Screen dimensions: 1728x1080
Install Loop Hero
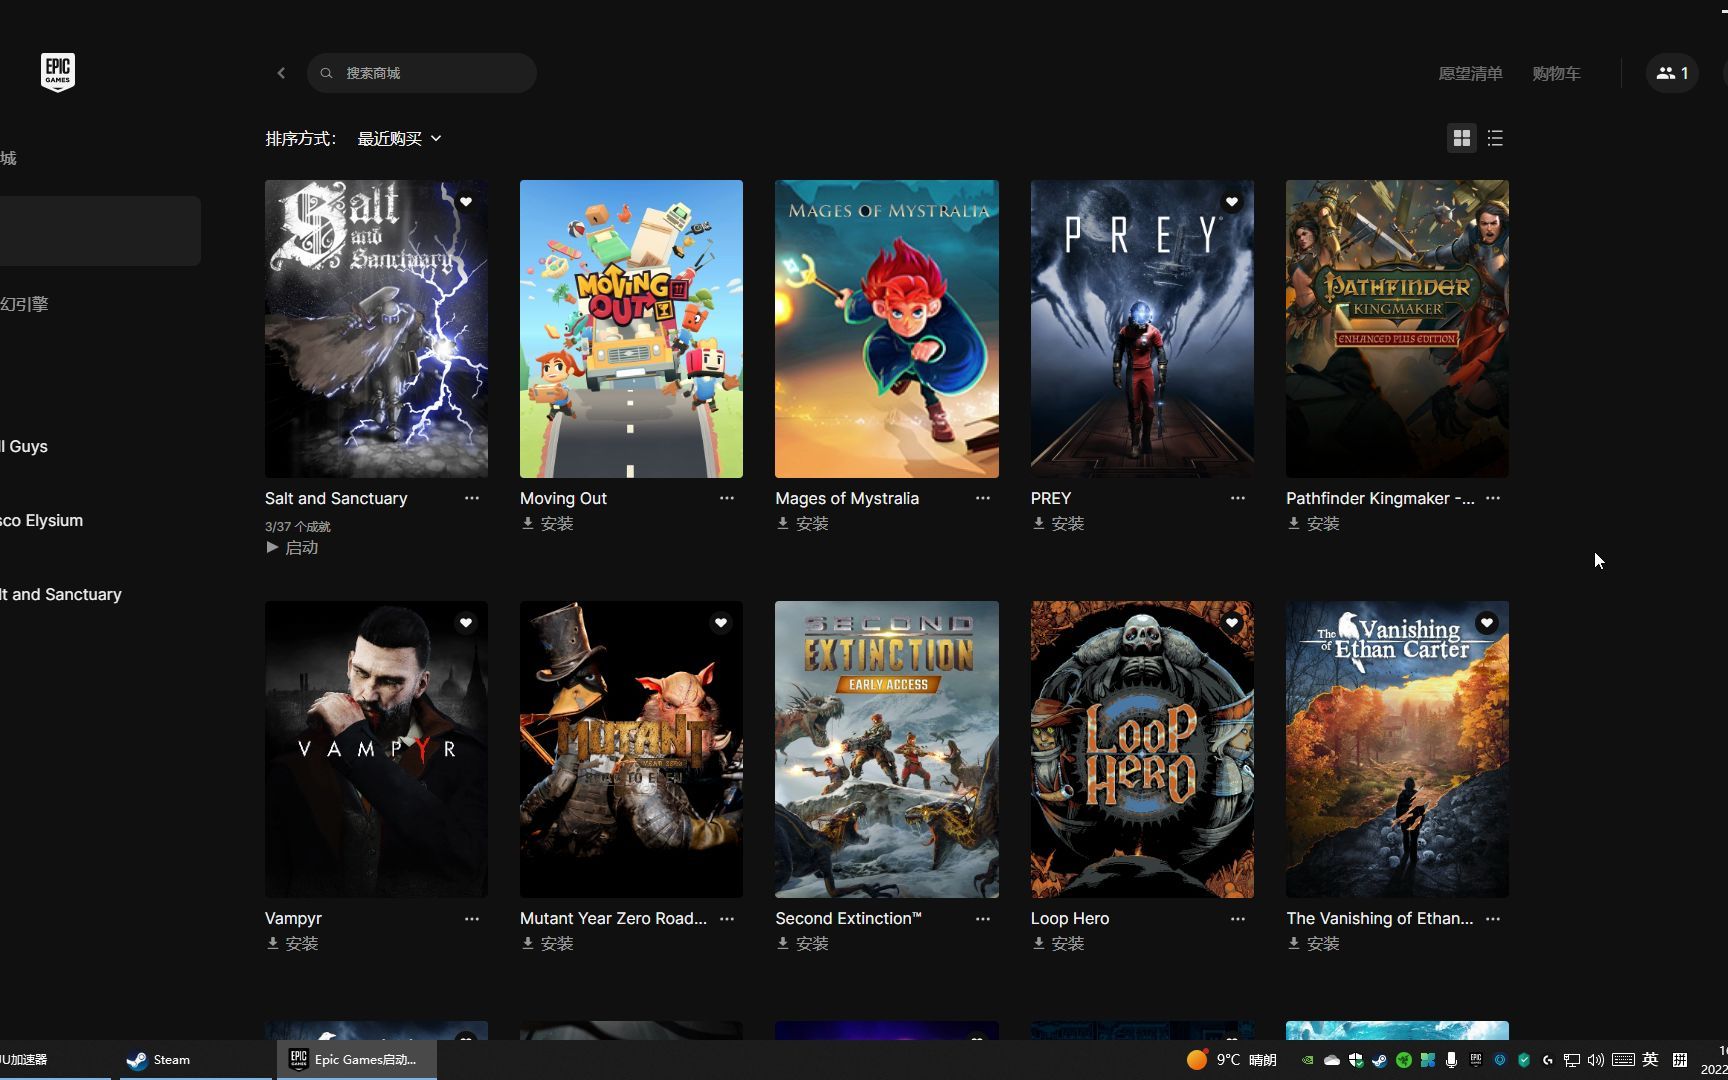(1058, 943)
